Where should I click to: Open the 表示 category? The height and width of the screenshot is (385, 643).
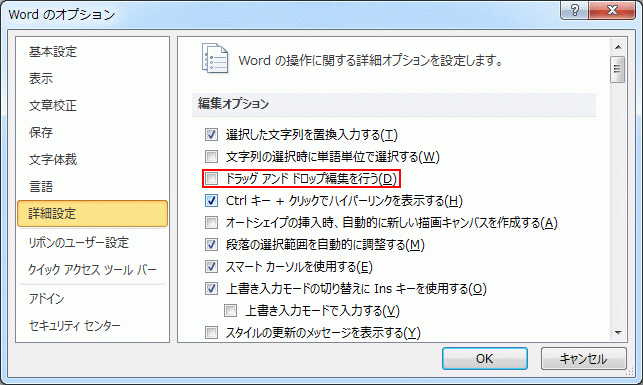click(x=93, y=78)
